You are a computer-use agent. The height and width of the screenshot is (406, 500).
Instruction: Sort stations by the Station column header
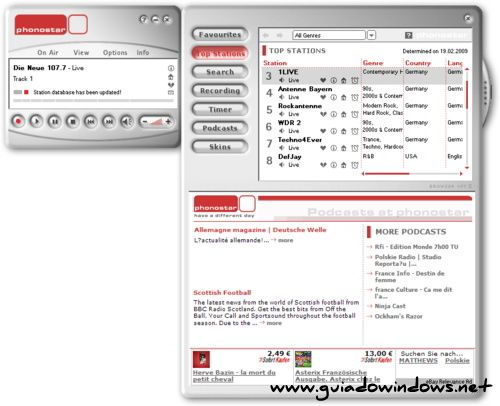[x=275, y=63]
